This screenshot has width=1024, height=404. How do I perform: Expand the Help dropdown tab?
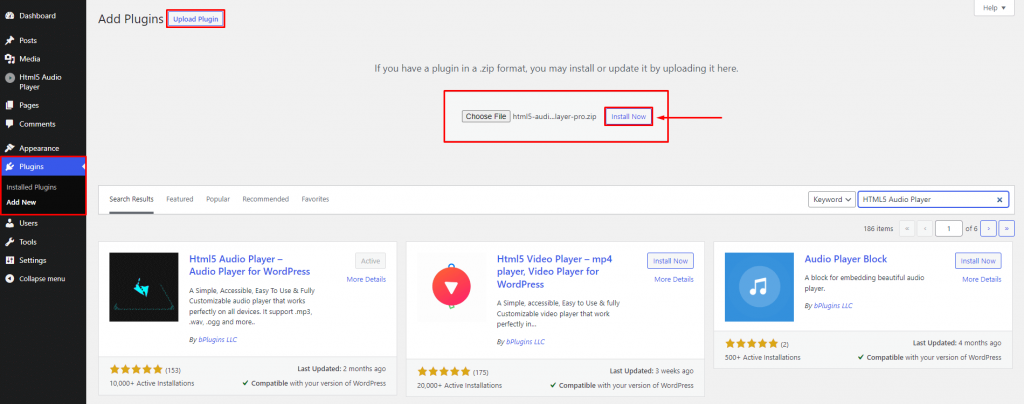(995, 8)
